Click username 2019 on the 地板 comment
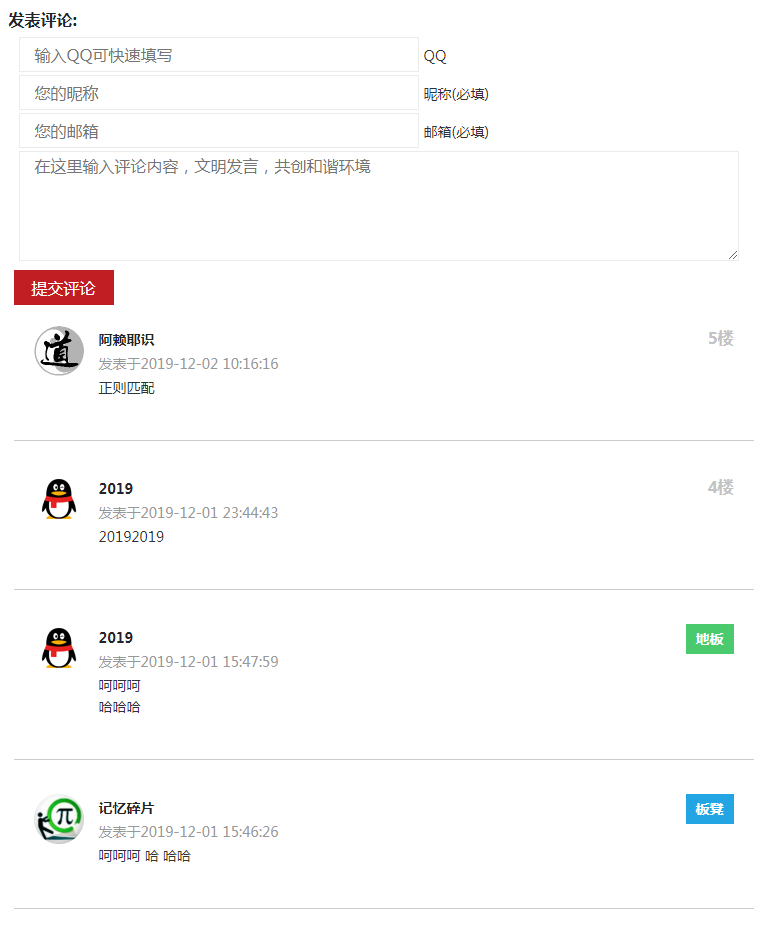Screen dimensions: 770x938 pyautogui.click(x=115, y=638)
